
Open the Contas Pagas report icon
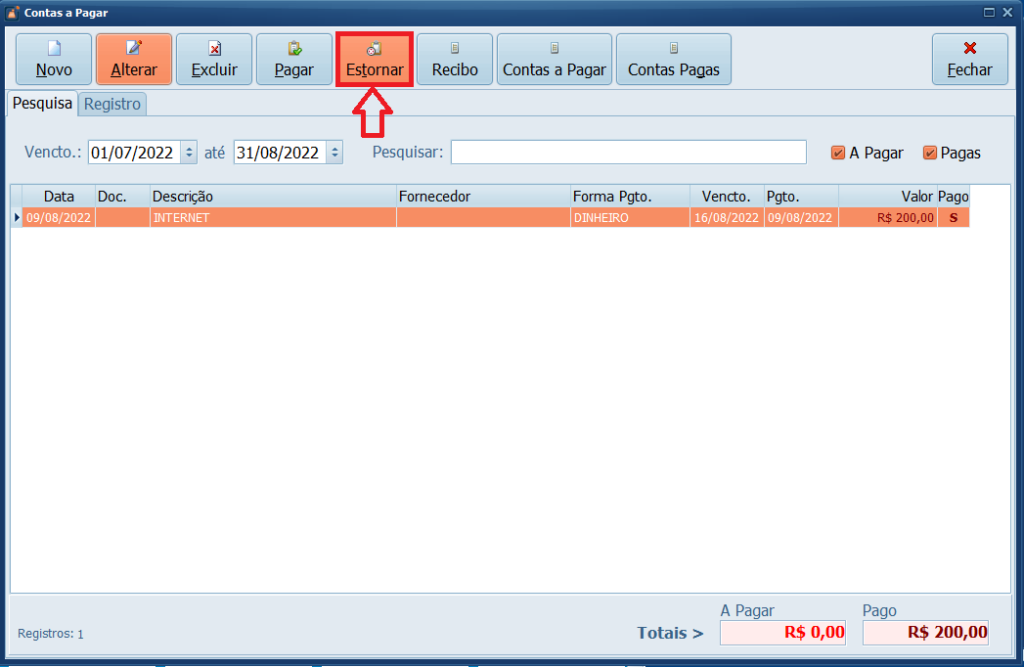[x=673, y=48]
